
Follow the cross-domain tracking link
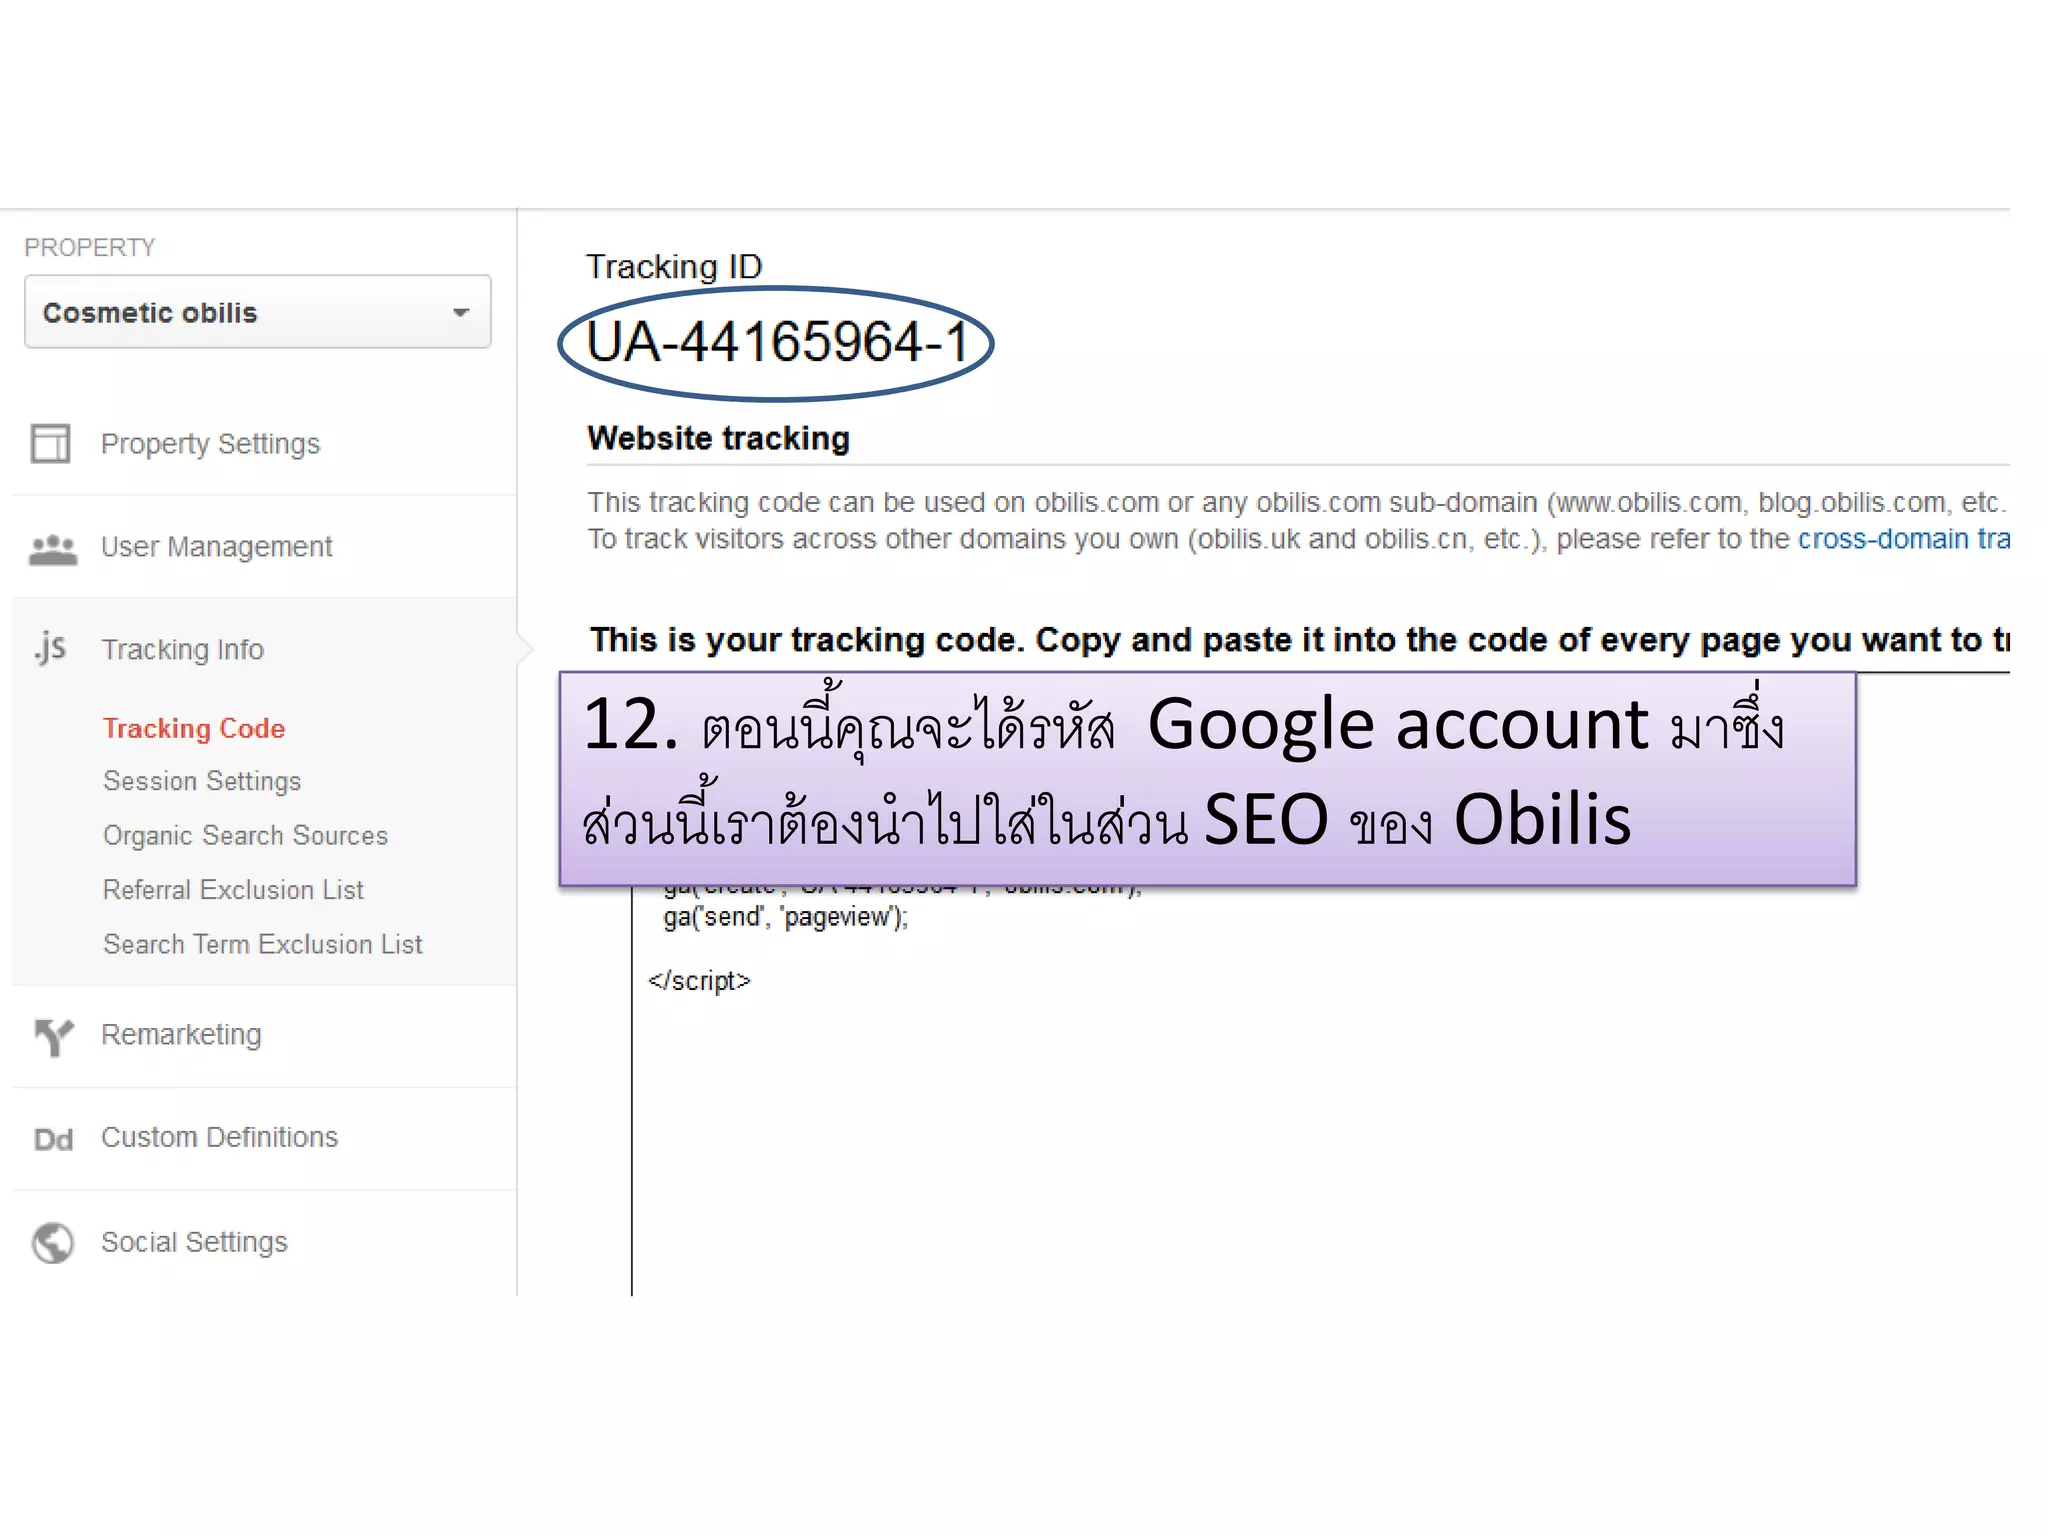(x=1903, y=539)
